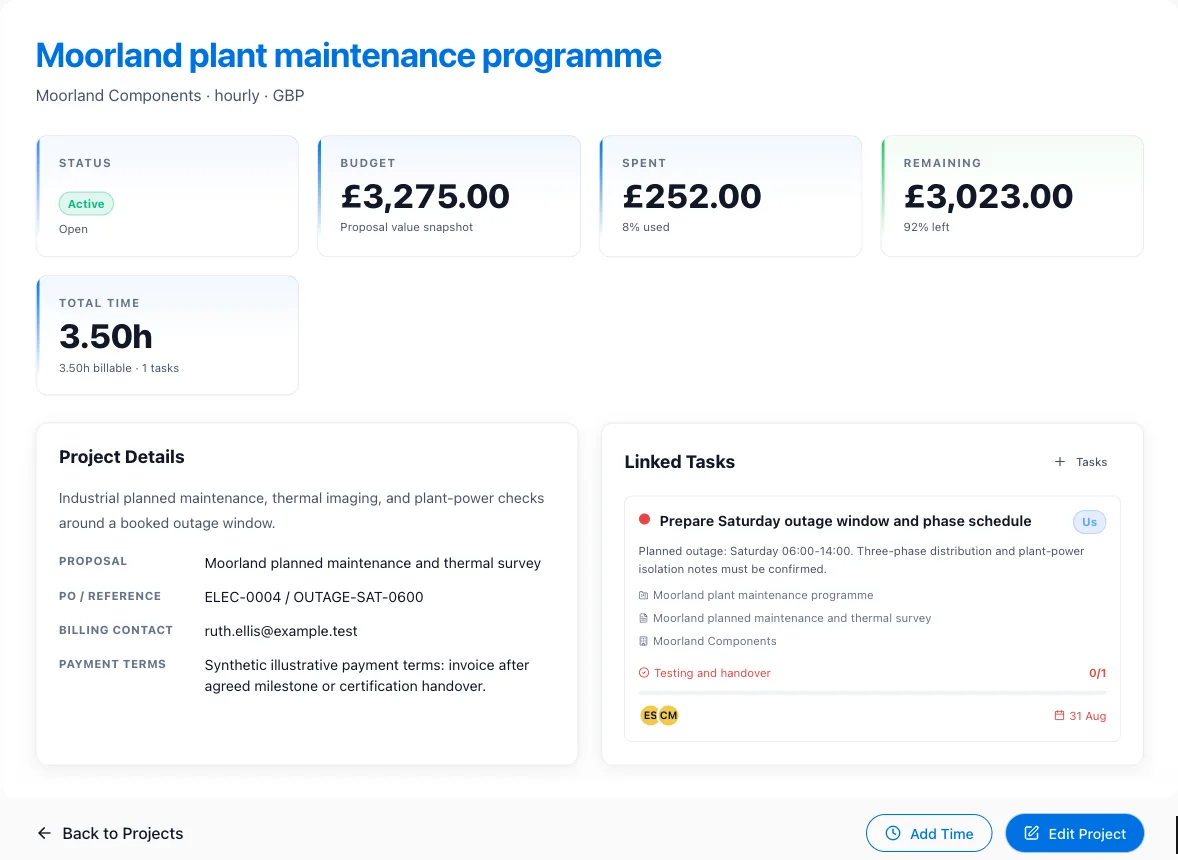
Task: Open the Edit Project button
Action: coord(1074,833)
